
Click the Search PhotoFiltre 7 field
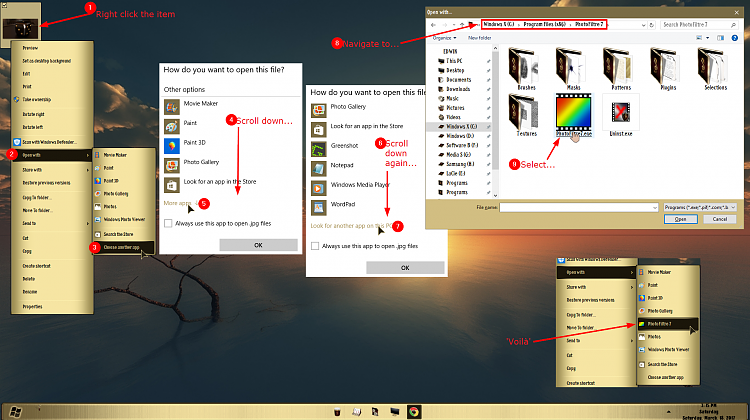[699, 25]
